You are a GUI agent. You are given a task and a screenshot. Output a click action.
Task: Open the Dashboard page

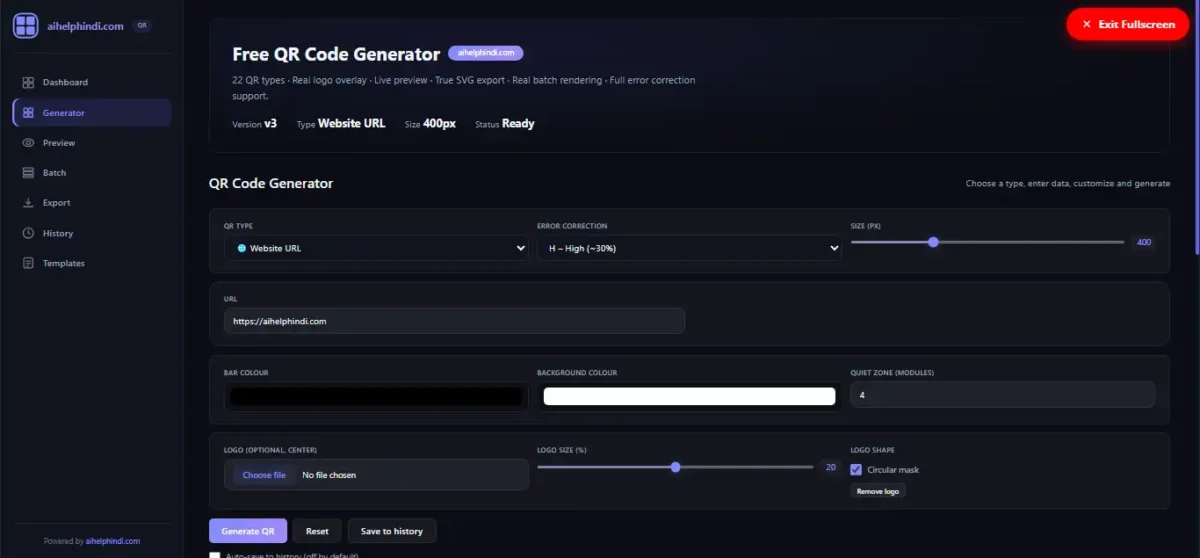click(92, 82)
